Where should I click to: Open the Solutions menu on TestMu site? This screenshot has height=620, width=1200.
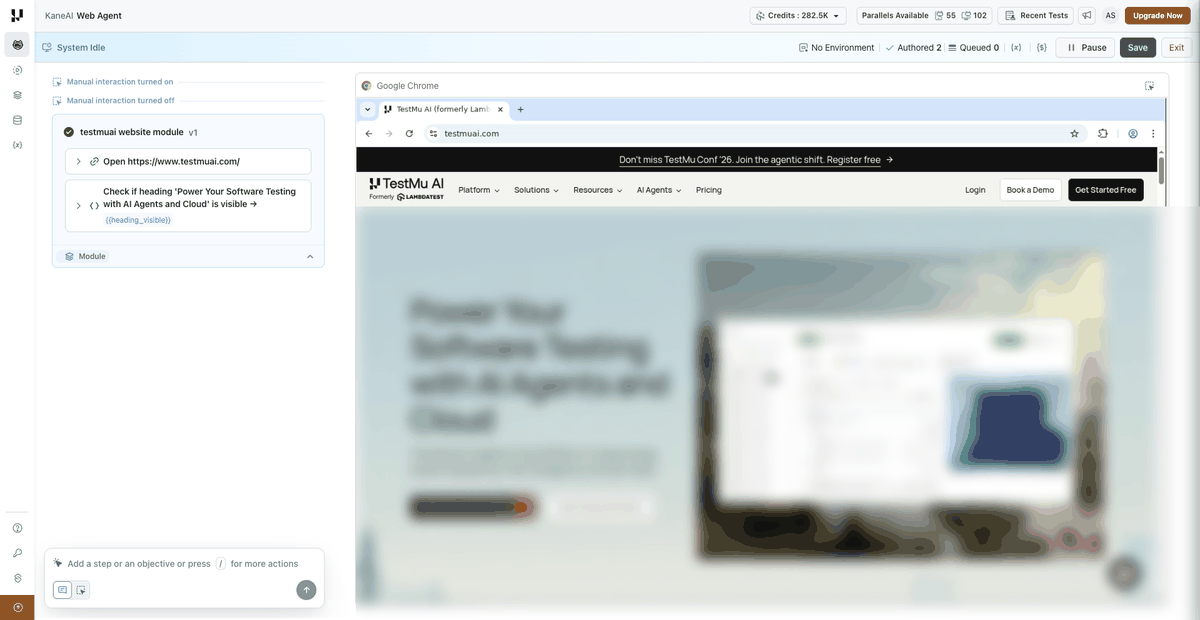tap(536, 190)
